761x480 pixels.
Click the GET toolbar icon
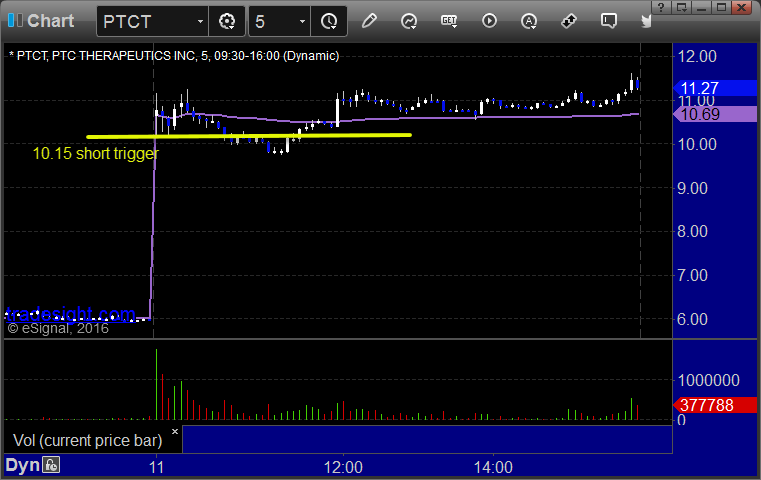(x=449, y=21)
